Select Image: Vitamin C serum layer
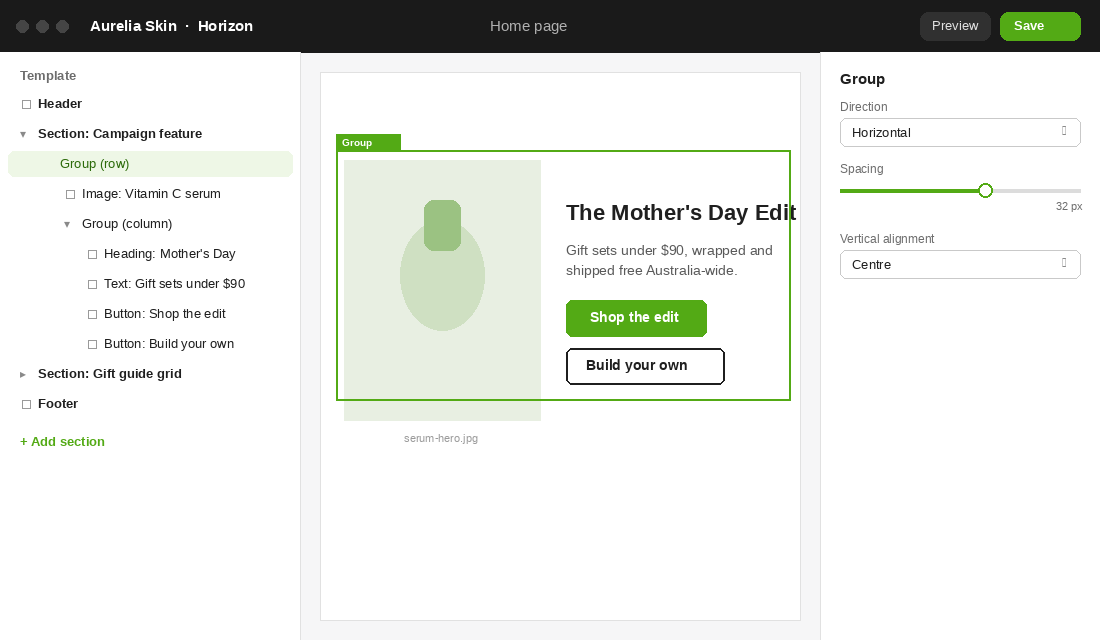The width and height of the screenshot is (1100, 640). 151,194
